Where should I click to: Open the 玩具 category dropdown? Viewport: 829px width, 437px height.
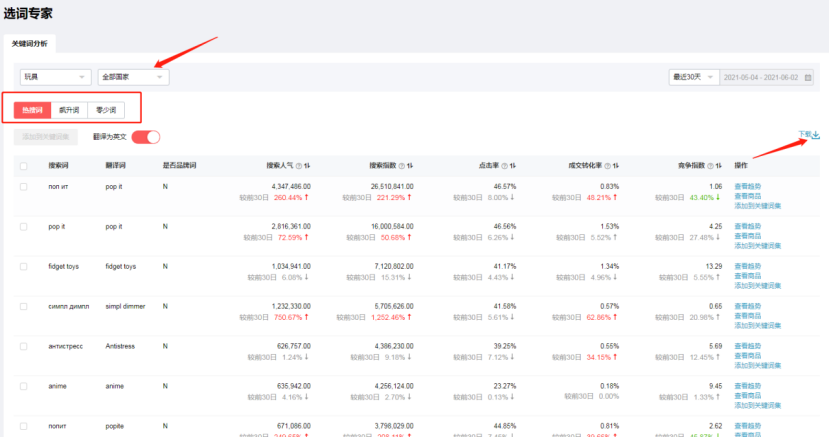coord(55,77)
